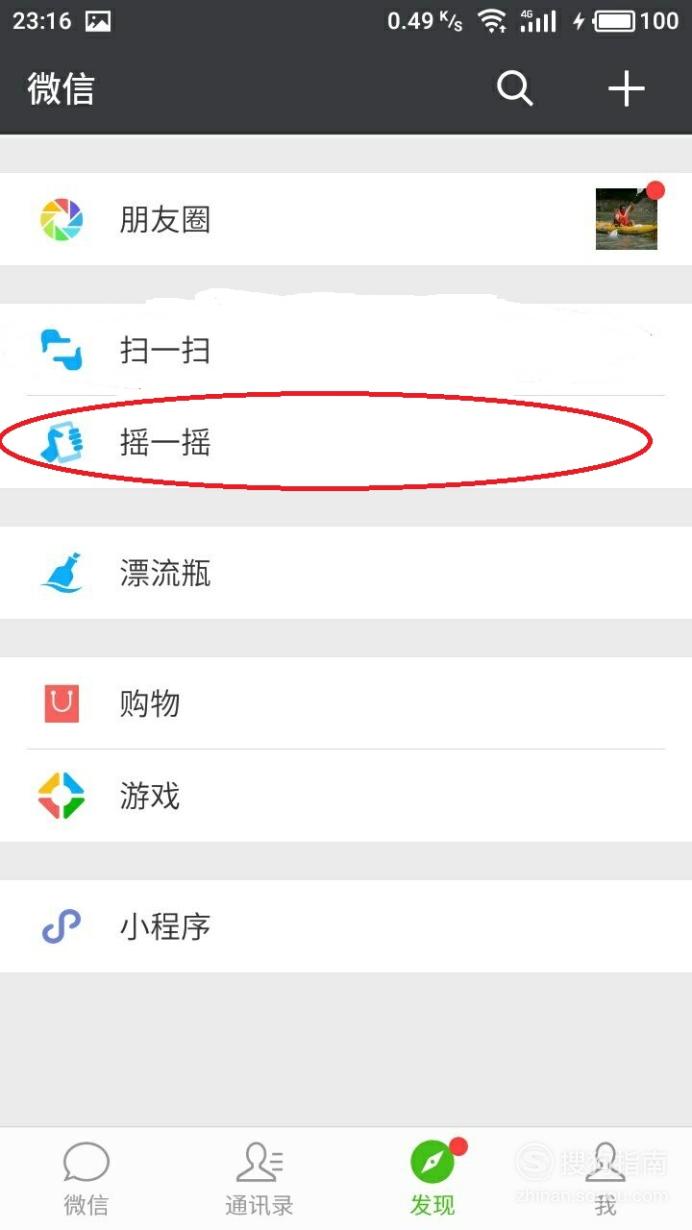Open the plus add menu

626,90
